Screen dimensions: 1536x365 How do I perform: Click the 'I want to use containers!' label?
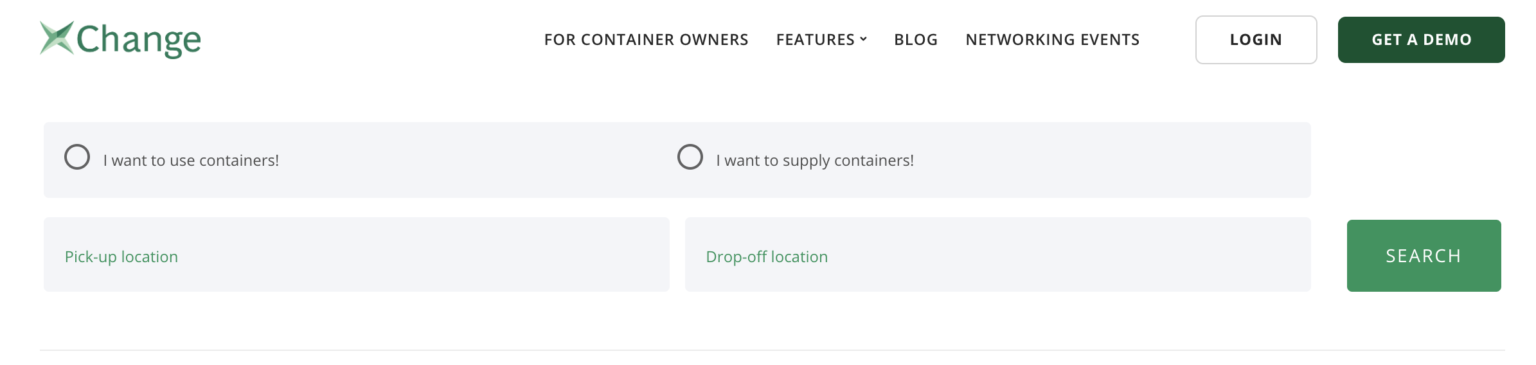click(x=191, y=160)
